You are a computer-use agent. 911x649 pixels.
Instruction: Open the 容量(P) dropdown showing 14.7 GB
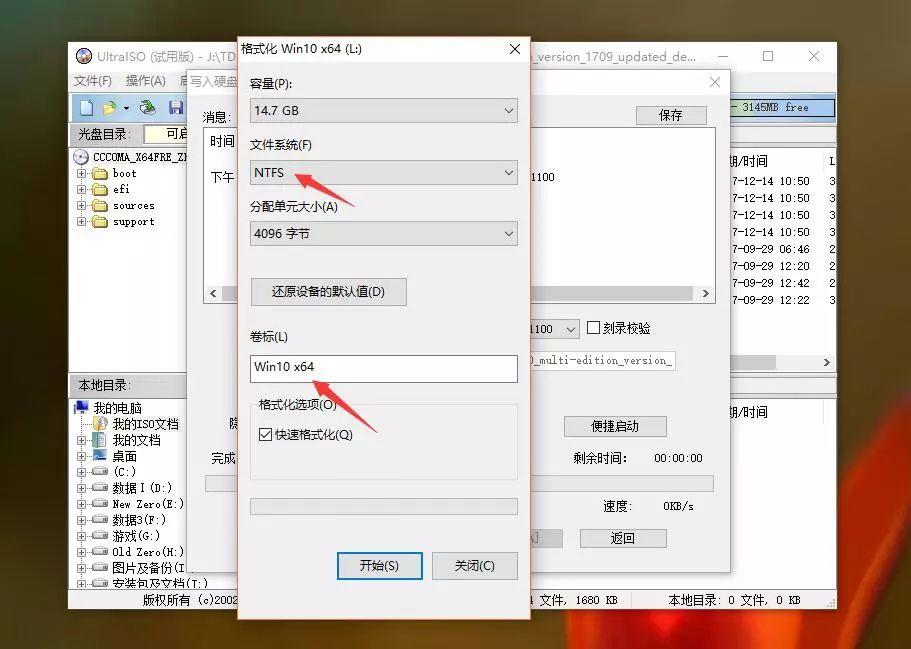[x=383, y=110]
